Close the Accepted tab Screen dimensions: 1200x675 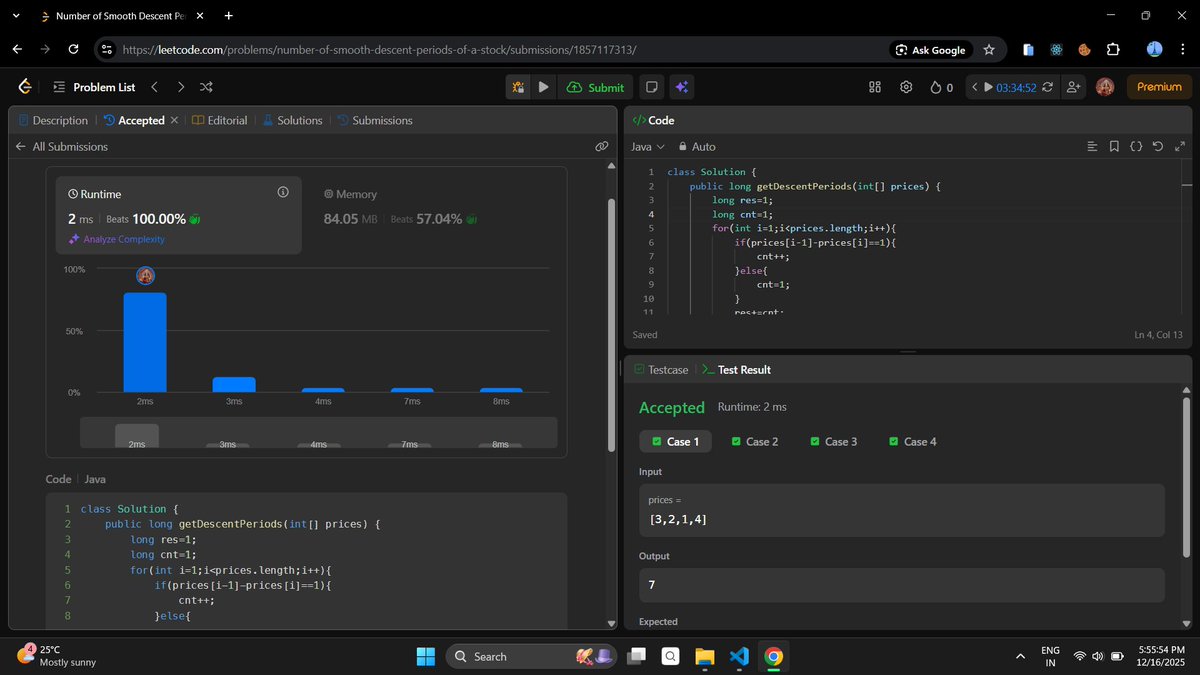[174, 120]
